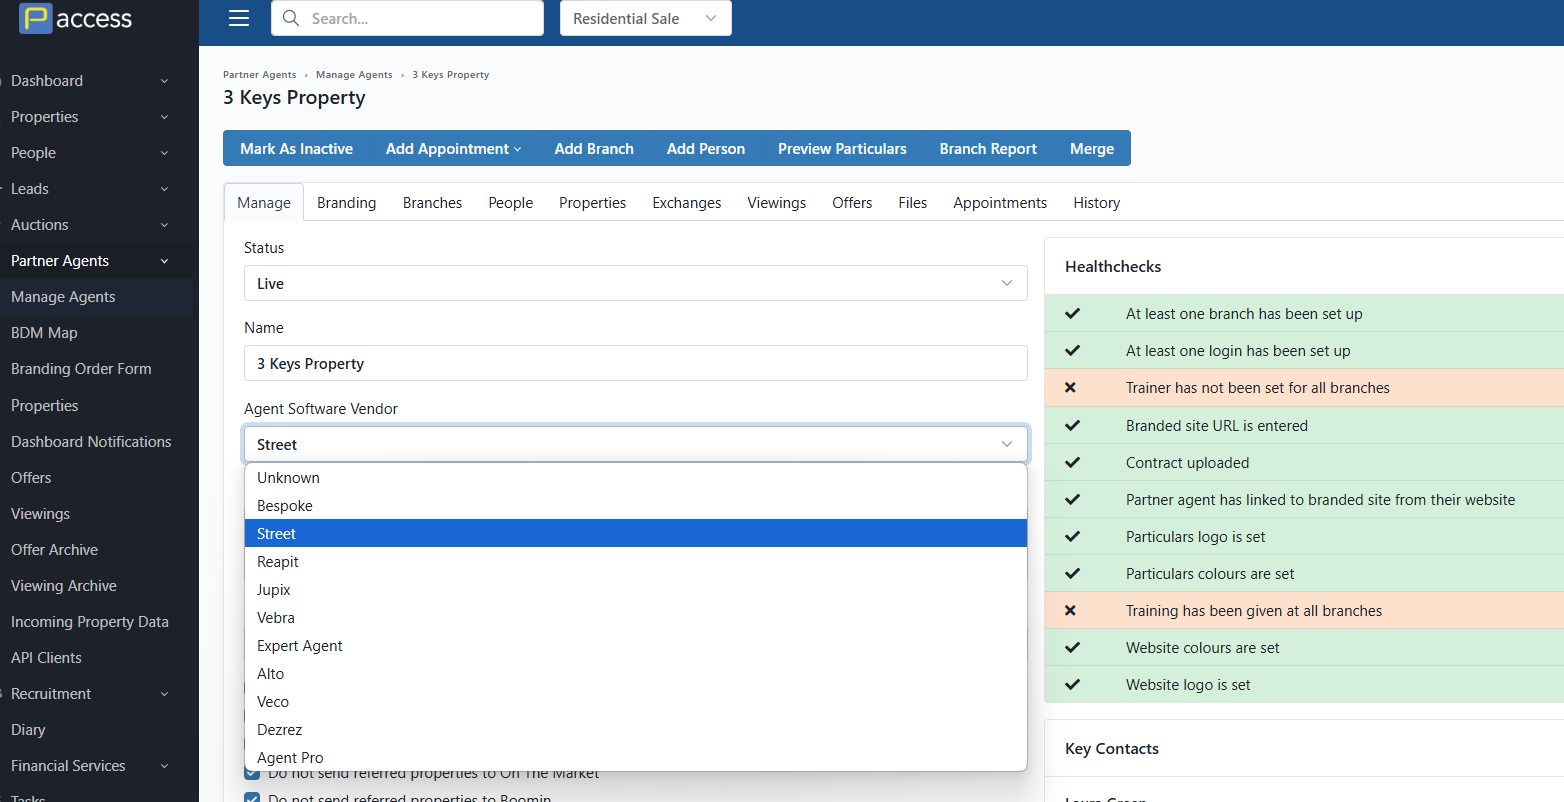Switch to the History tab
The image size is (1564, 802).
(x=1097, y=202)
